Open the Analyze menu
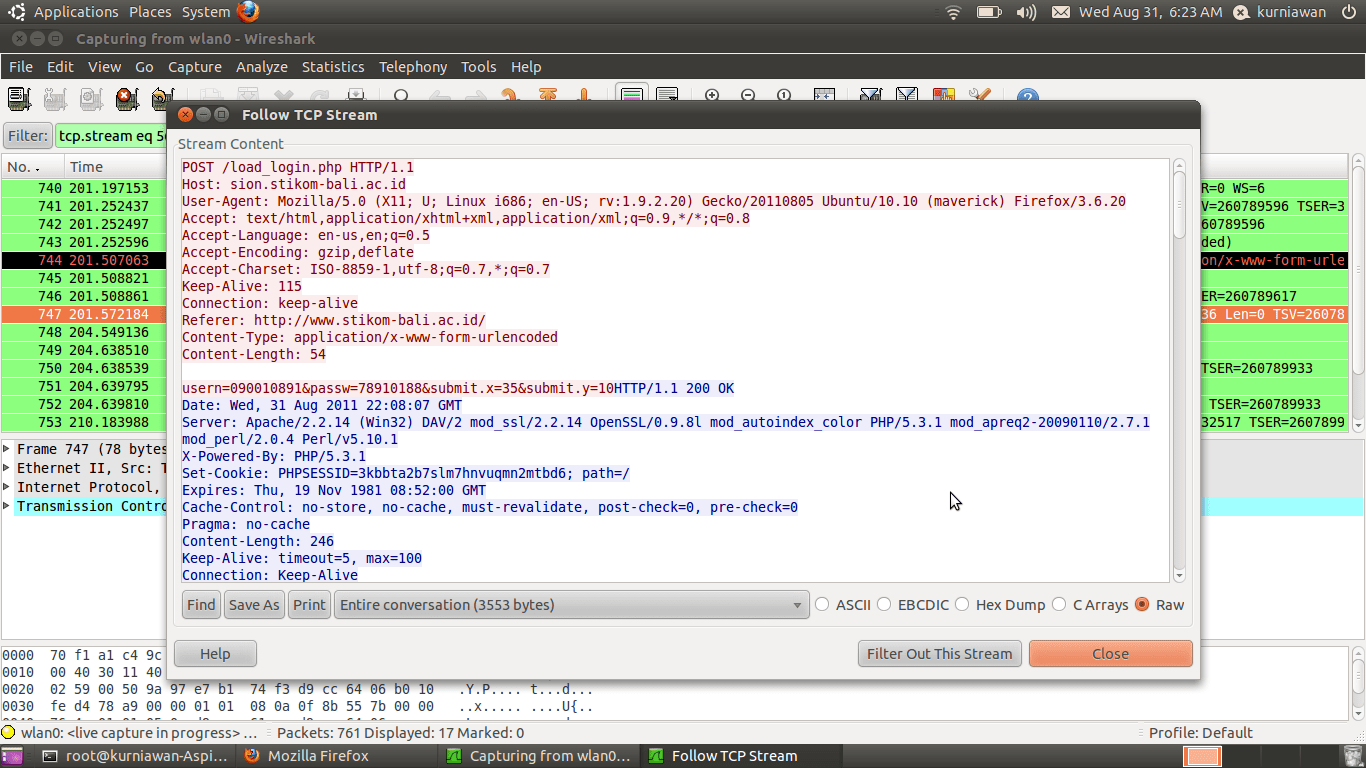The image size is (1366, 768). 262,67
